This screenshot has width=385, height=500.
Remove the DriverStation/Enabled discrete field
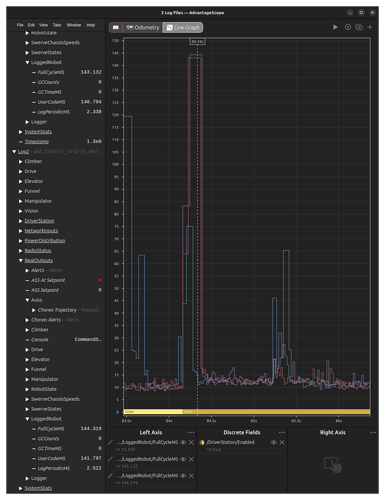[282, 442]
